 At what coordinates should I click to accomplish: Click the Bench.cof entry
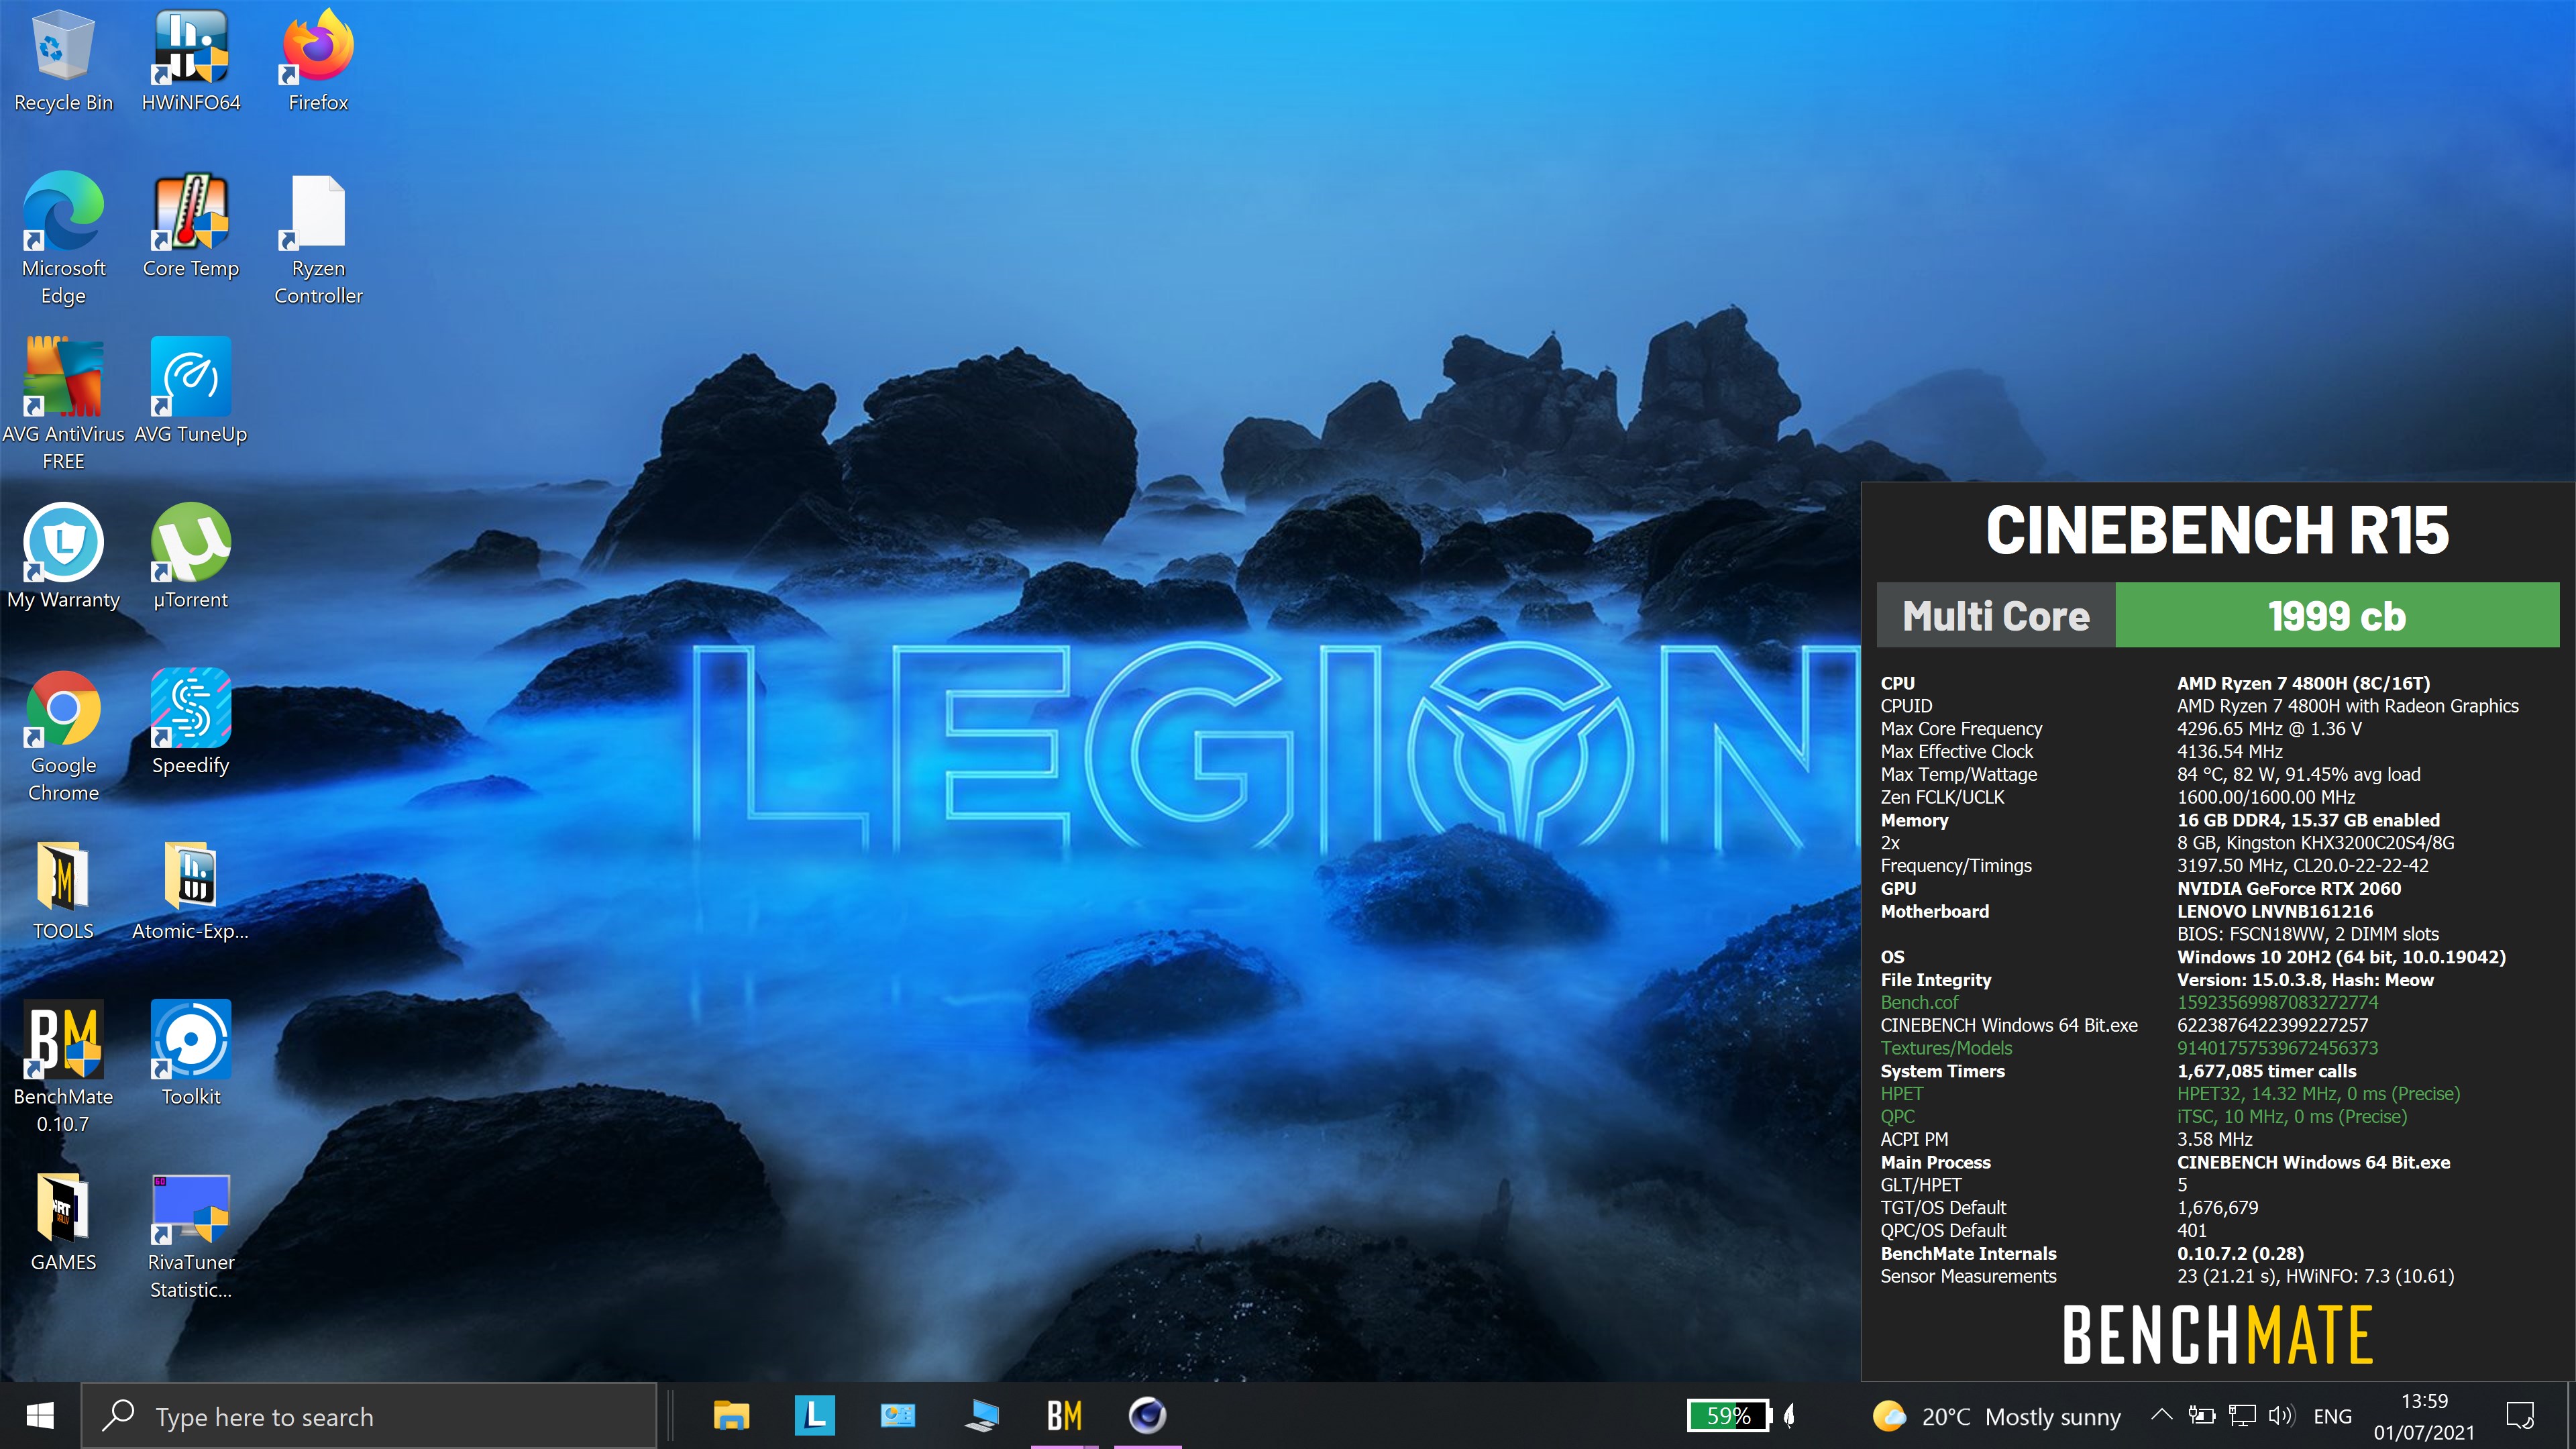(1919, 1002)
